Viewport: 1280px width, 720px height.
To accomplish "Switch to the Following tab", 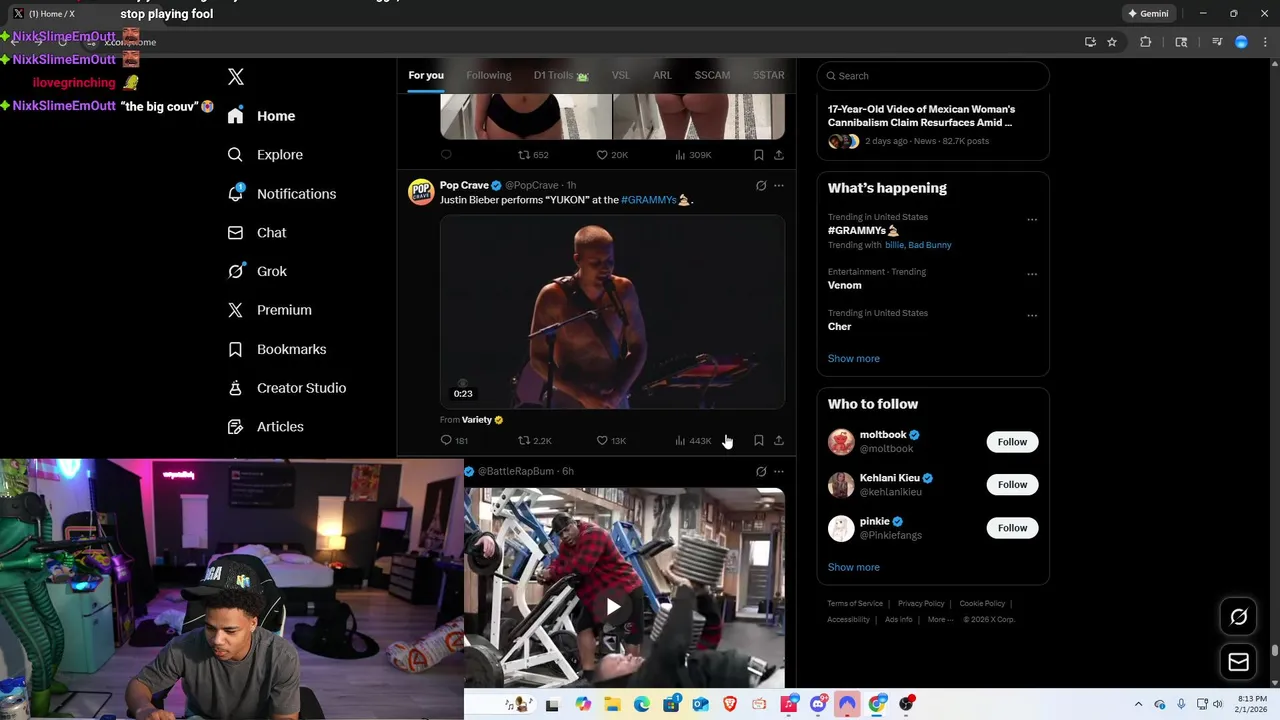I will (488, 75).
